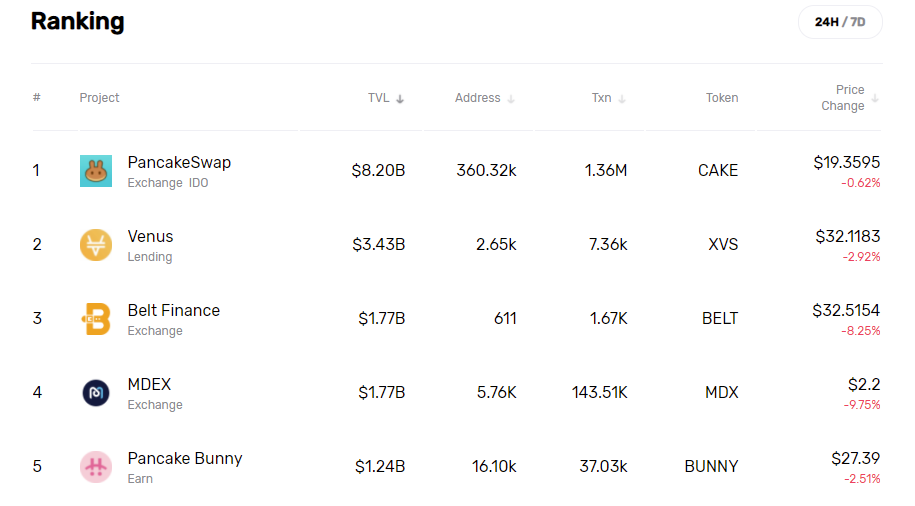
Task: Click the BUNNY token symbol
Action: tap(711, 467)
